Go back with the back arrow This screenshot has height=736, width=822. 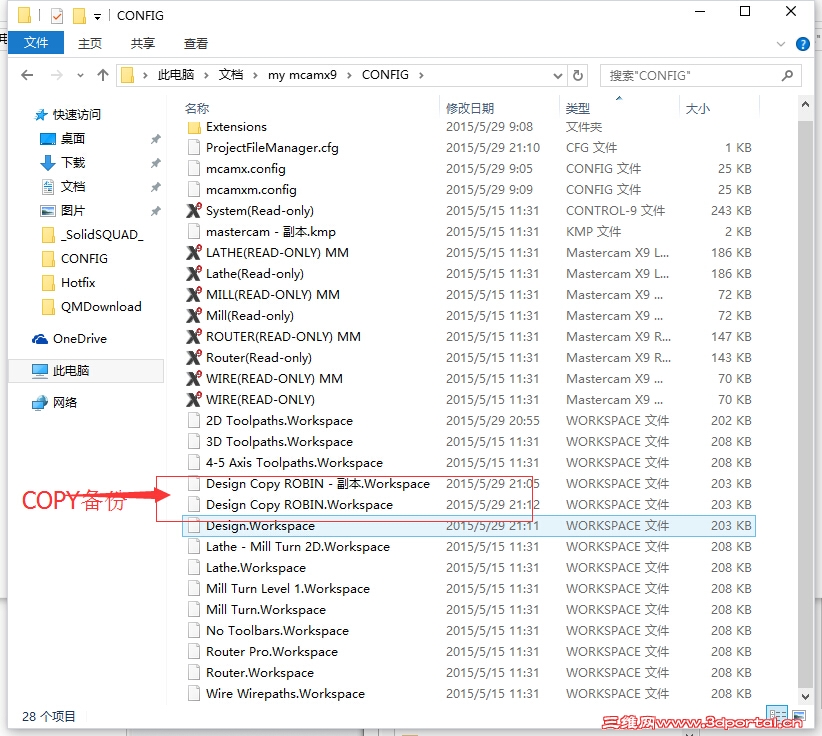tap(27, 75)
